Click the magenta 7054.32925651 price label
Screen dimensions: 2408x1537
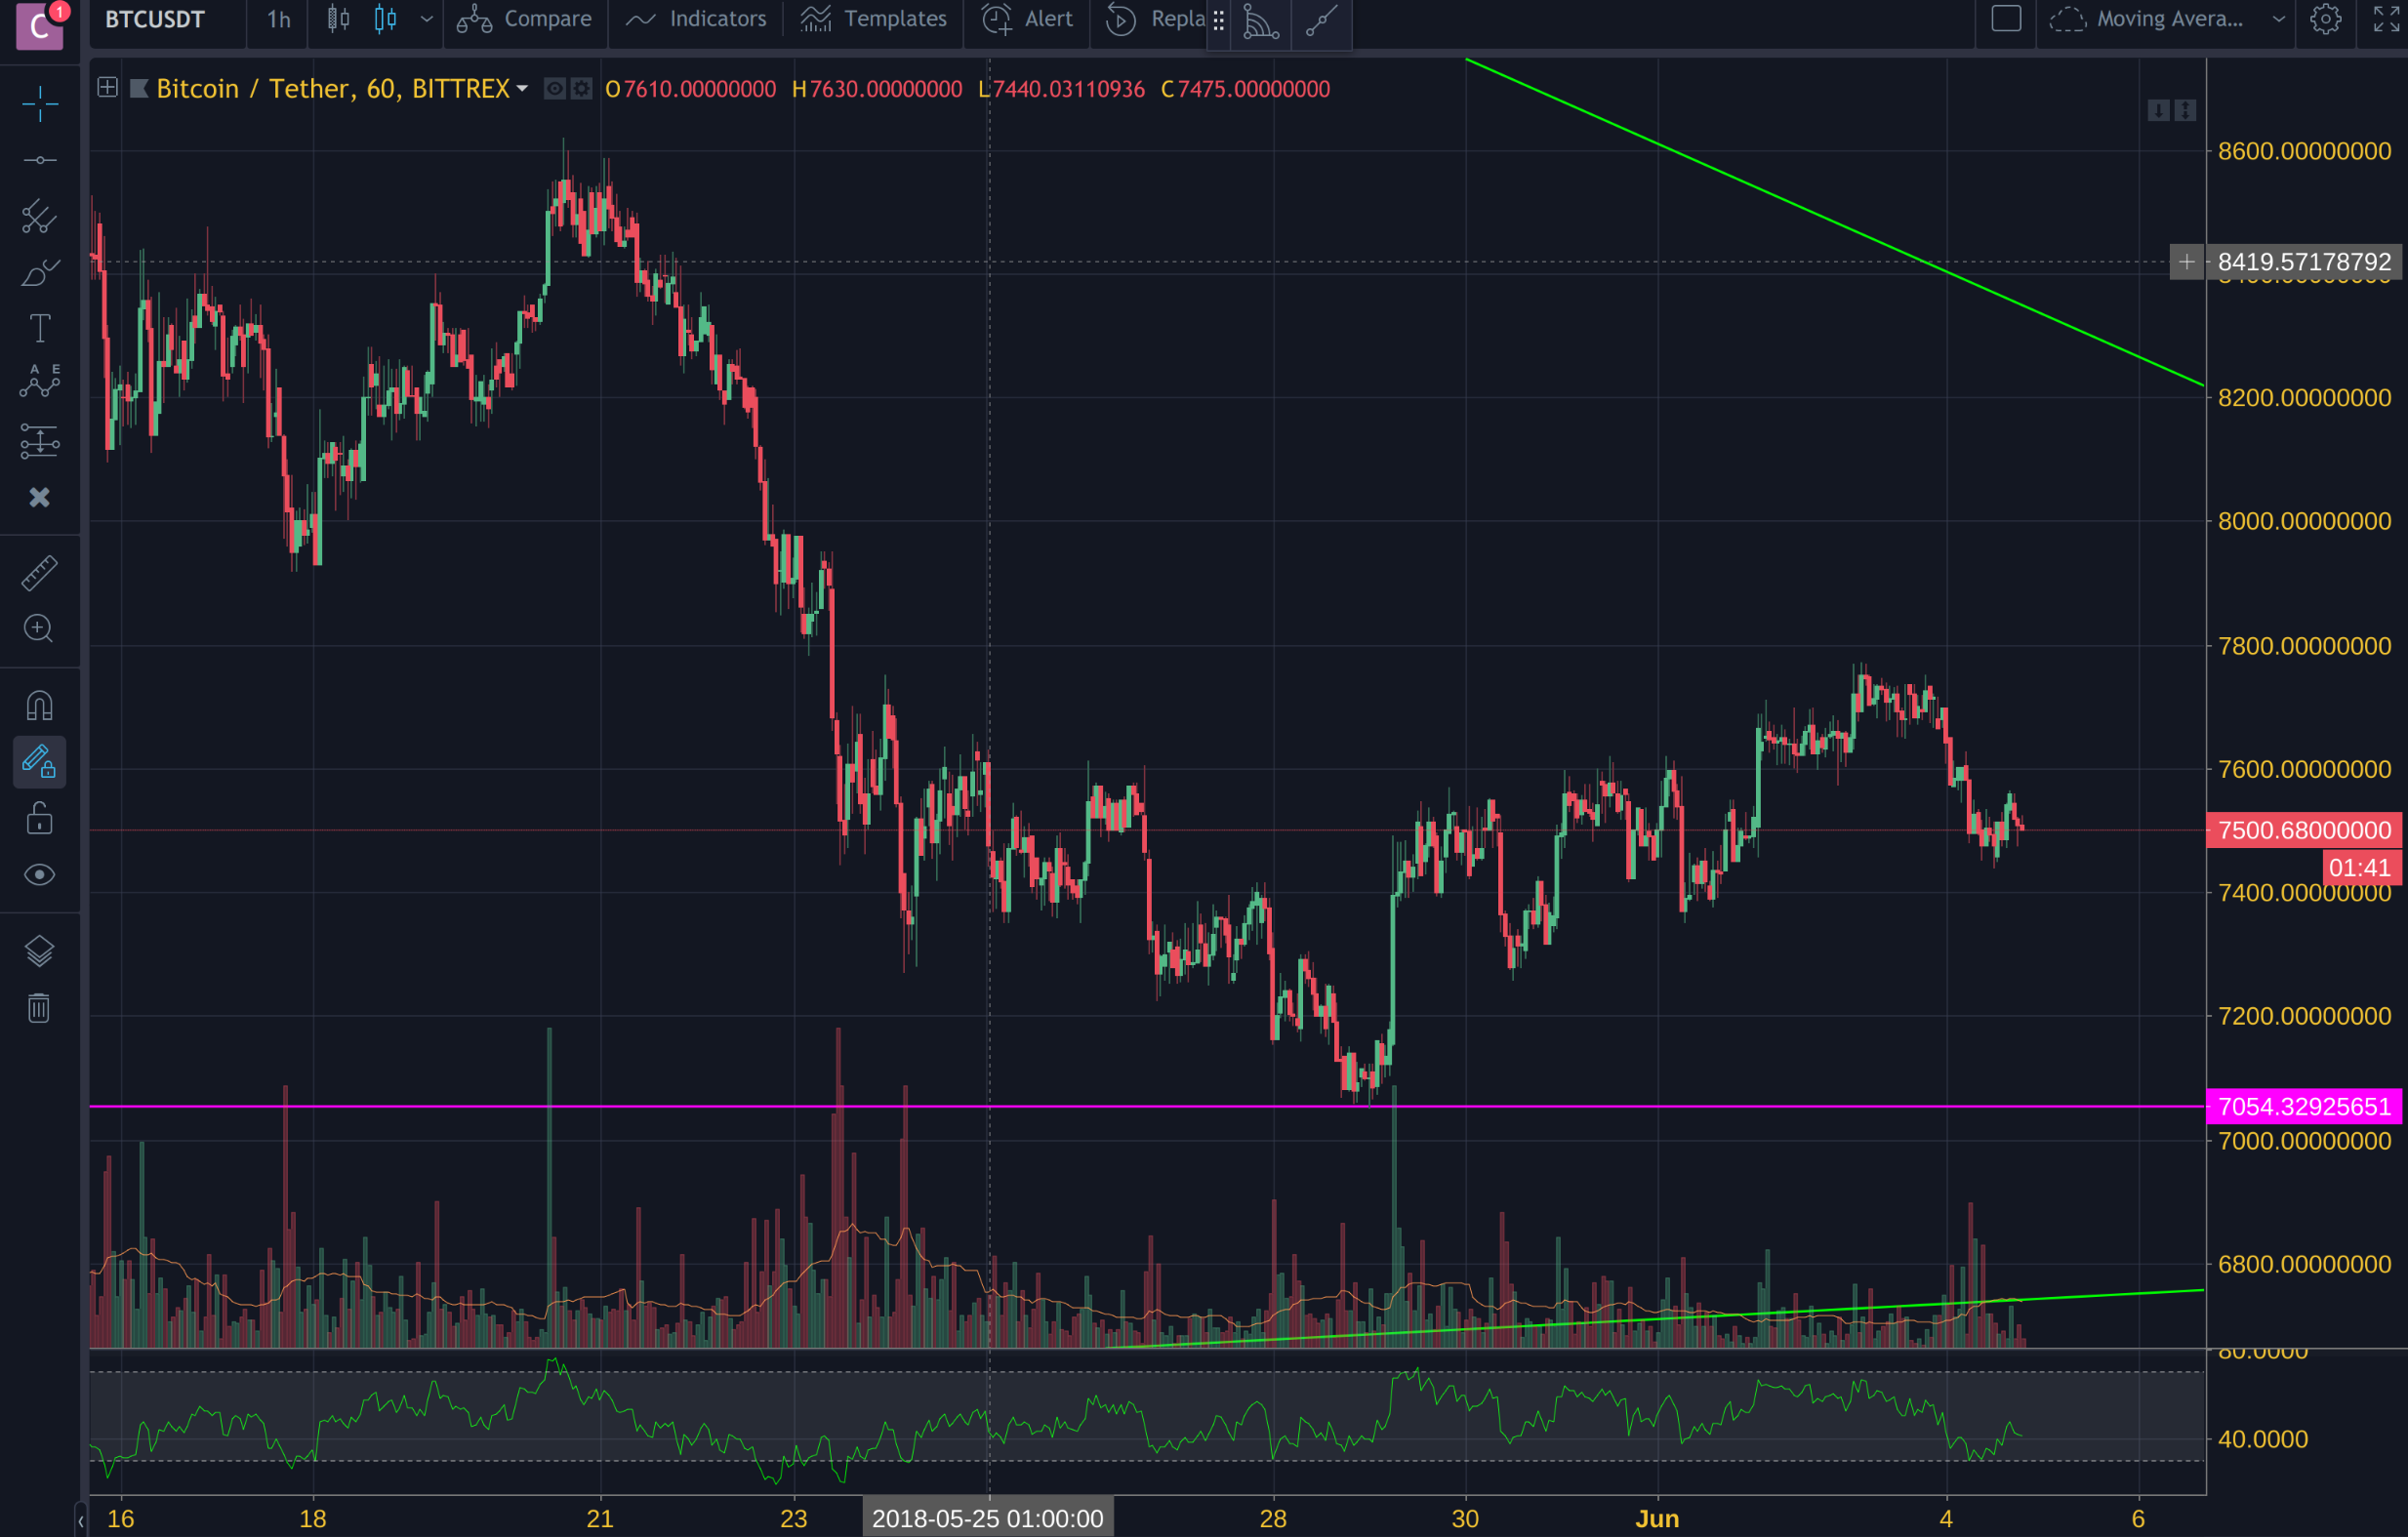2303,1107
